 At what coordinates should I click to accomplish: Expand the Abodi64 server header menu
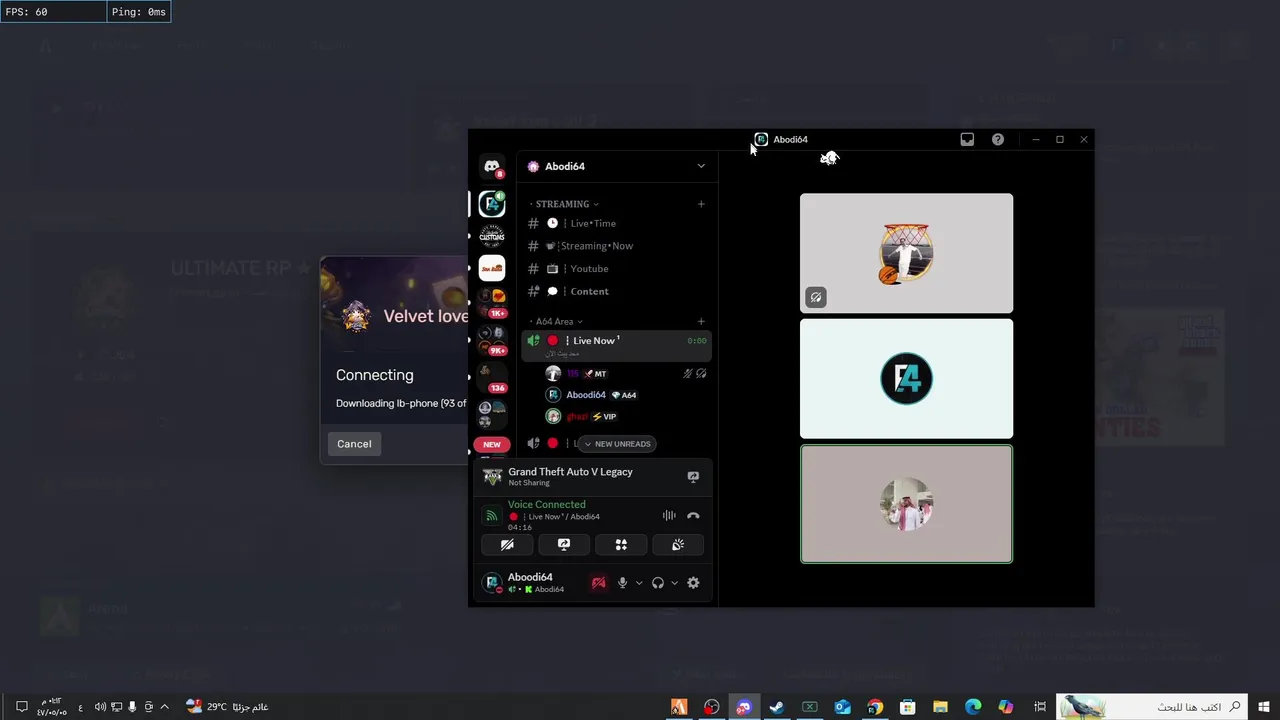(x=701, y=166)
